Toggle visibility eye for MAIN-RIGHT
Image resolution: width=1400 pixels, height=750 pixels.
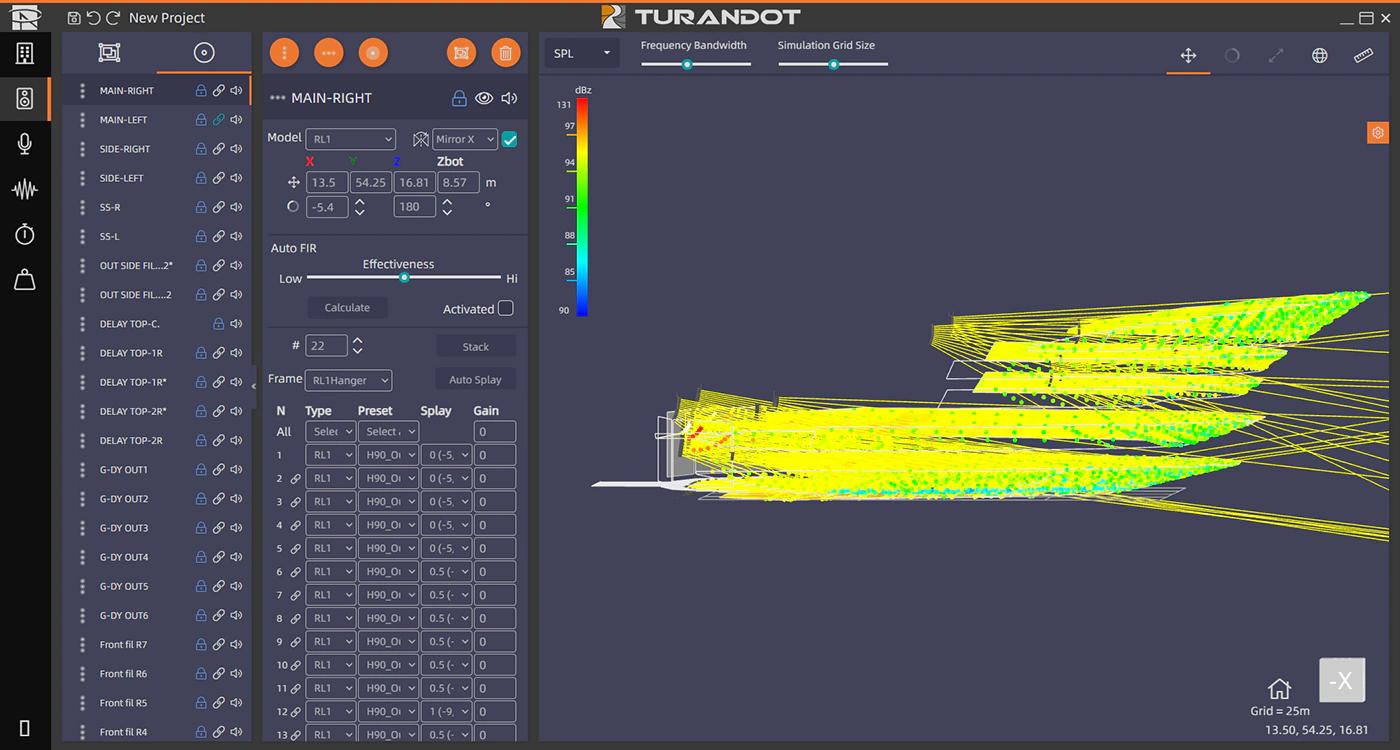[x=484, y=98]
